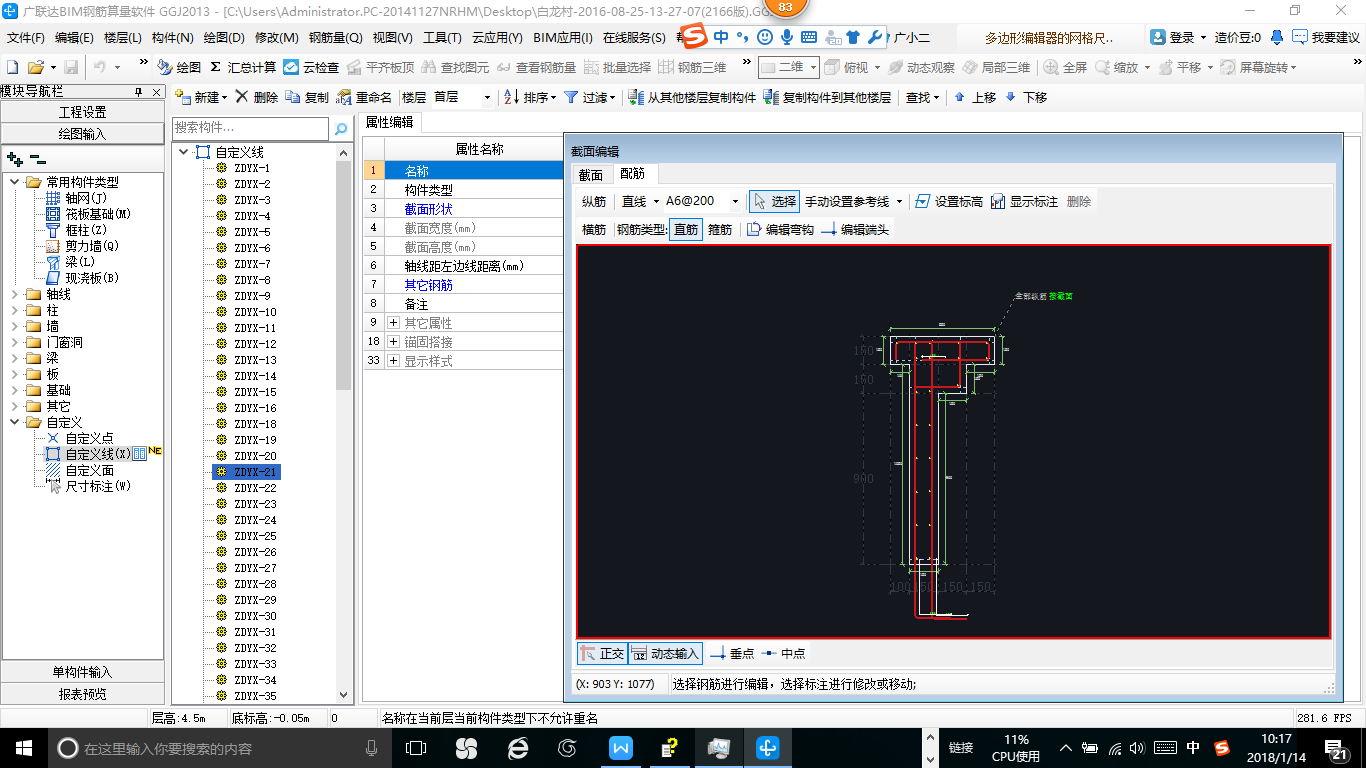Screen dimensions: 1366x768
Task: Click the 绘图 toolbar icon
Action: [179, 67]
